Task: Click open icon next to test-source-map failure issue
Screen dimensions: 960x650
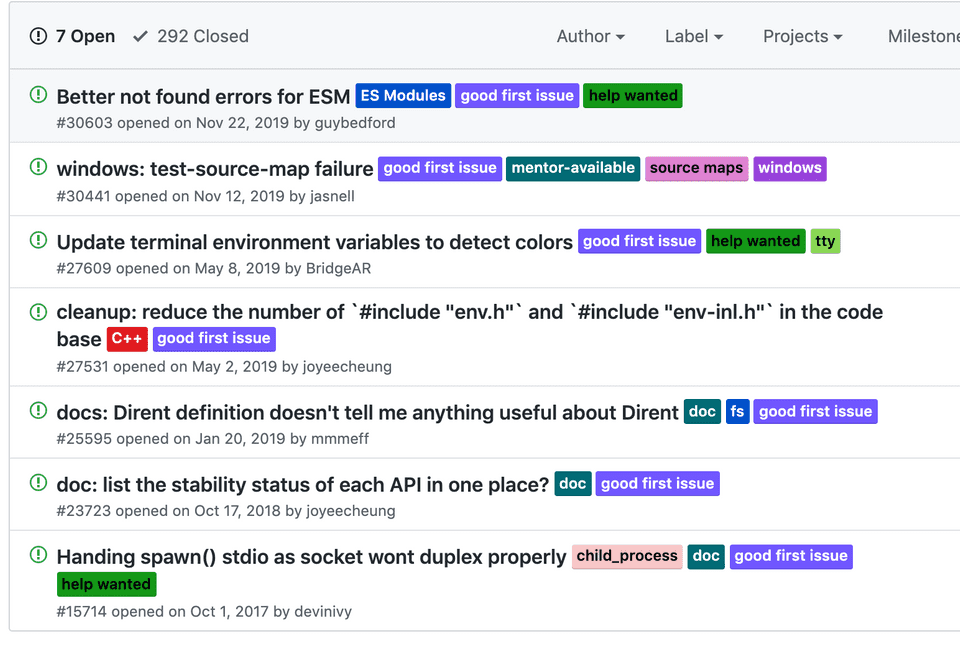Action: coord(38,167)
